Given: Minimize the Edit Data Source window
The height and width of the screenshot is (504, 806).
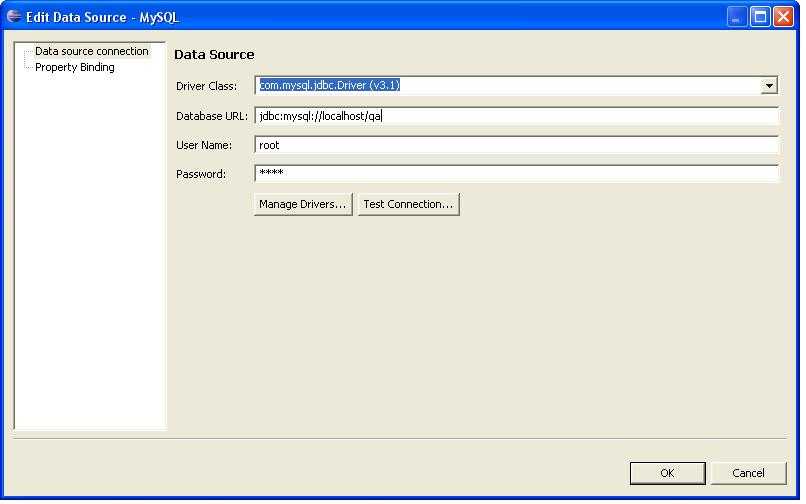Looking at the screenshot, I should point(737,17).
